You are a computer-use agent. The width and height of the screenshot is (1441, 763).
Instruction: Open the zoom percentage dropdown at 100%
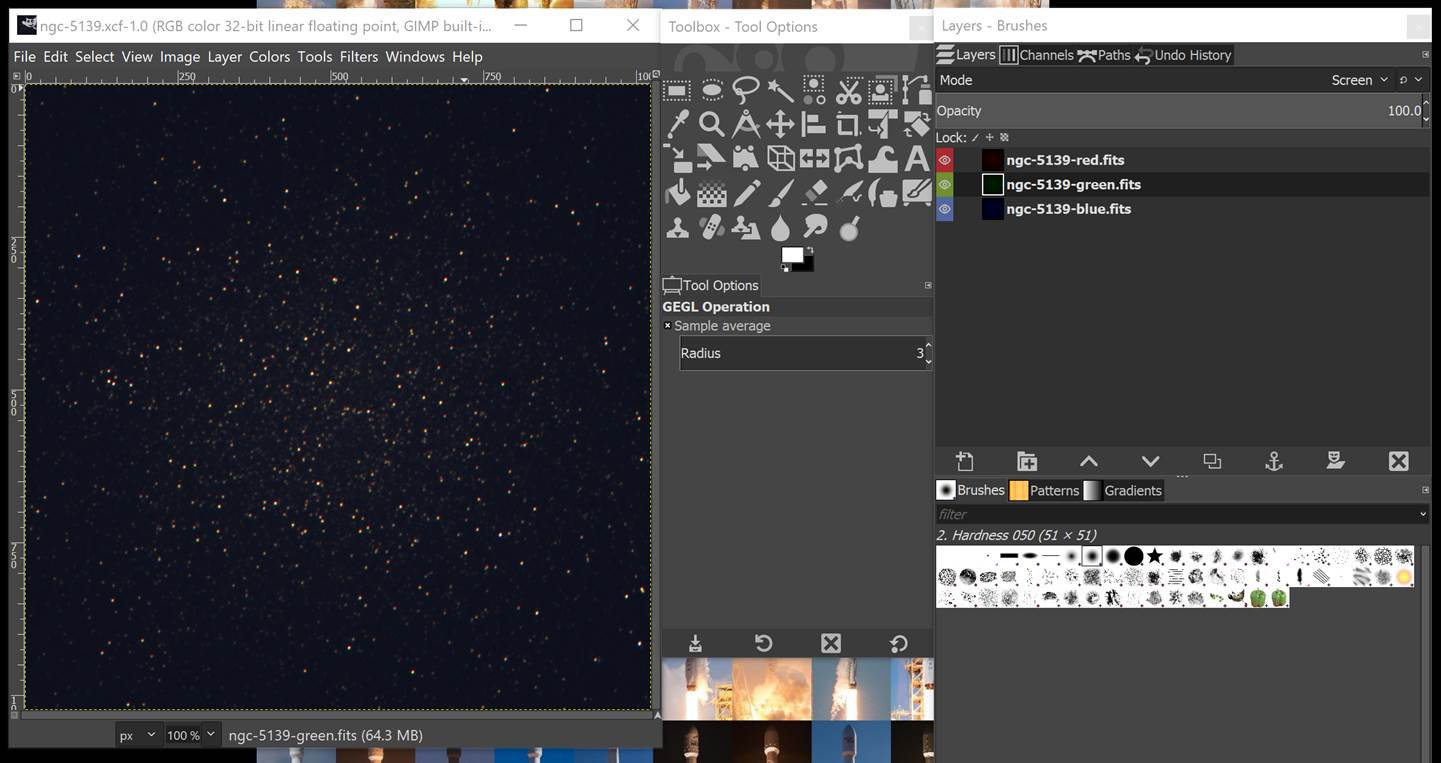tap(191, 735)
